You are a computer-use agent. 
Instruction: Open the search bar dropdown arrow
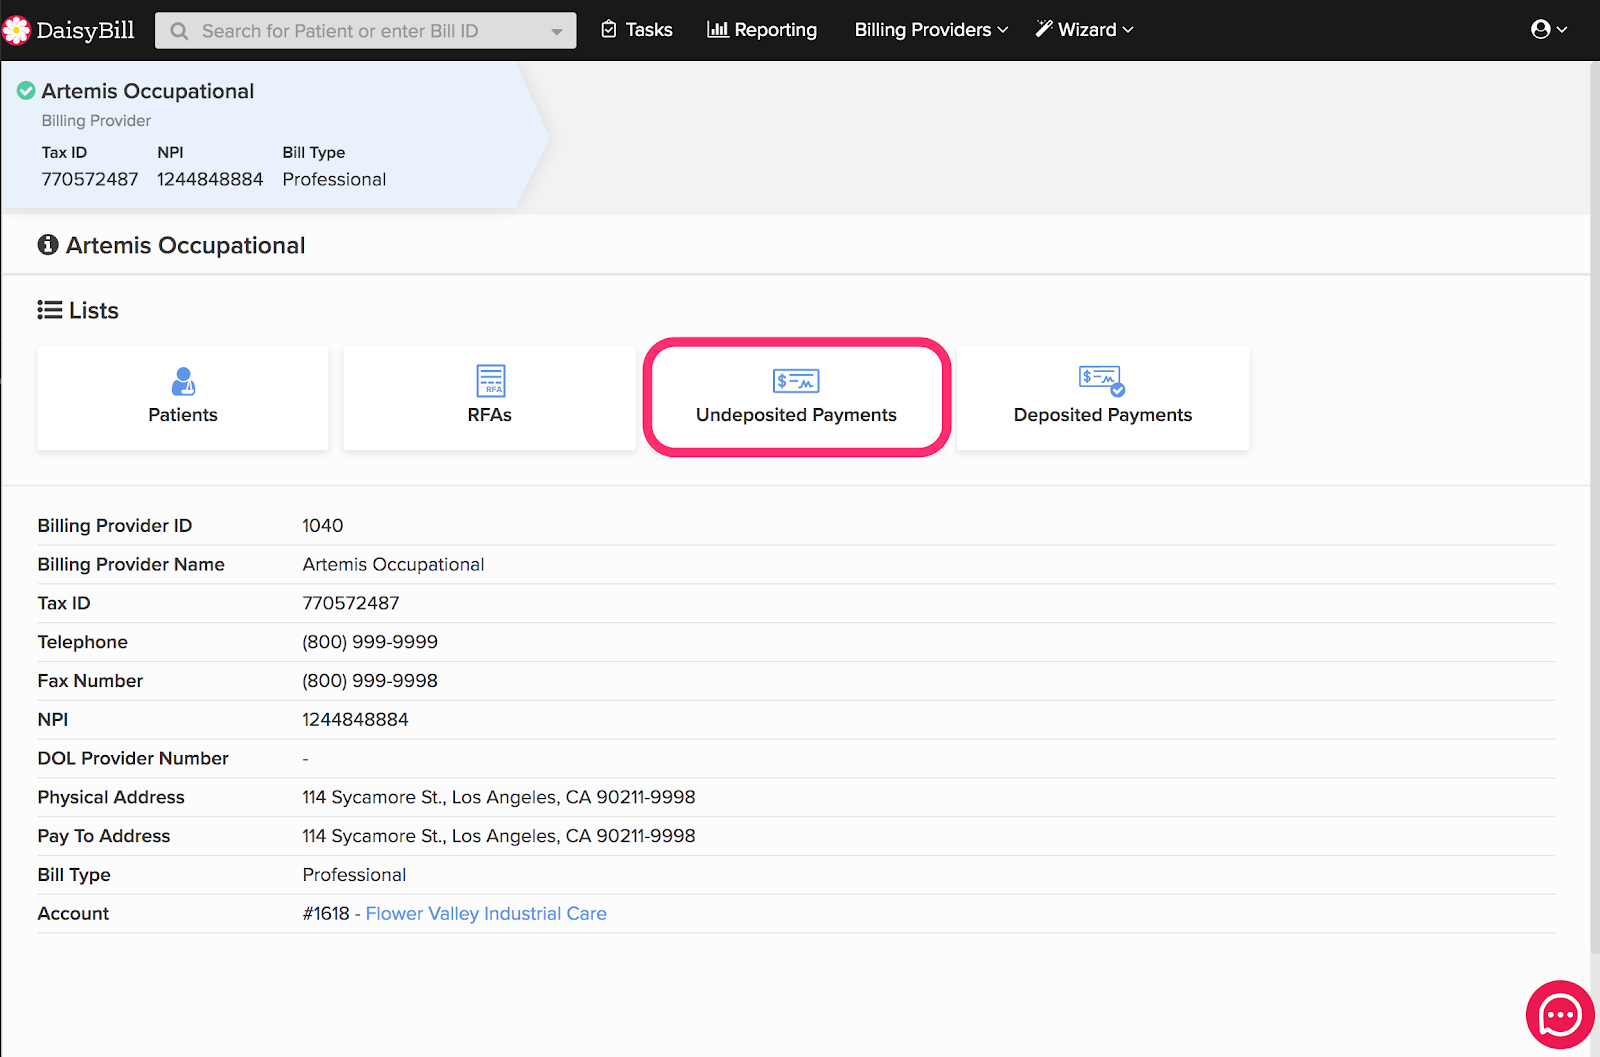click(x=557, y=31)
